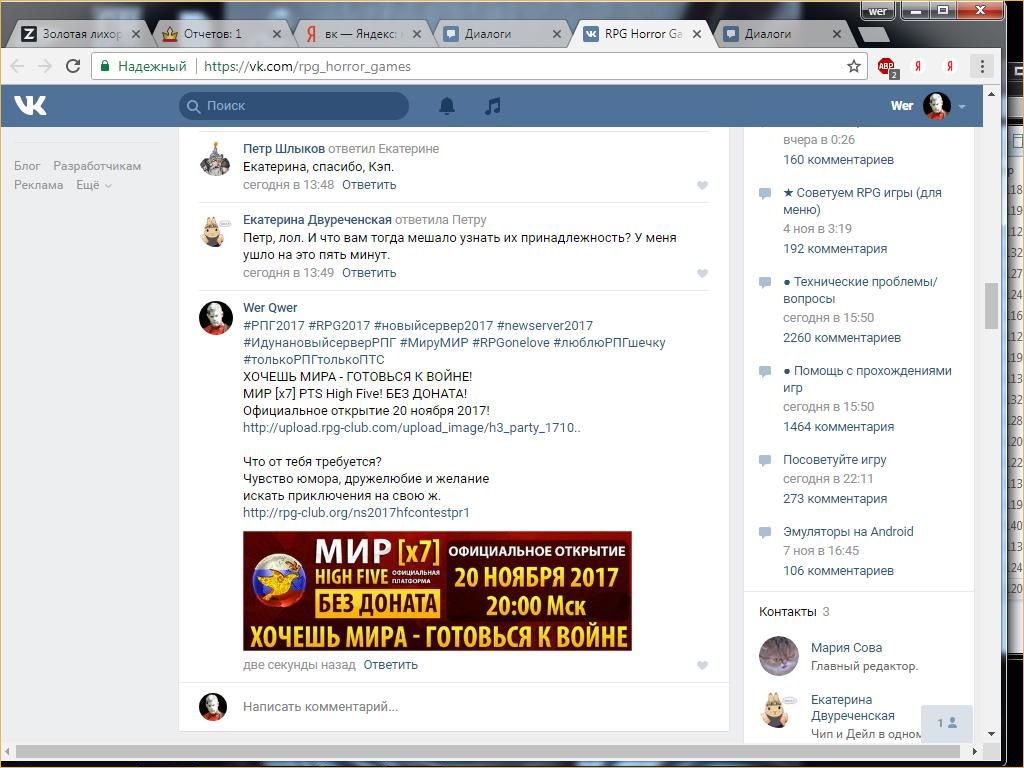This screenshot has width=1024, height=768.
Task: Open 160 комментариев count
Action: [x=839, y=160]
